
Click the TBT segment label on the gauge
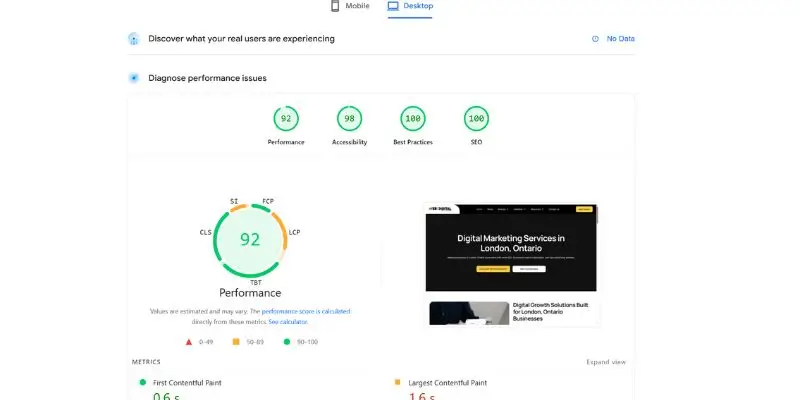(x=256, y=282)
